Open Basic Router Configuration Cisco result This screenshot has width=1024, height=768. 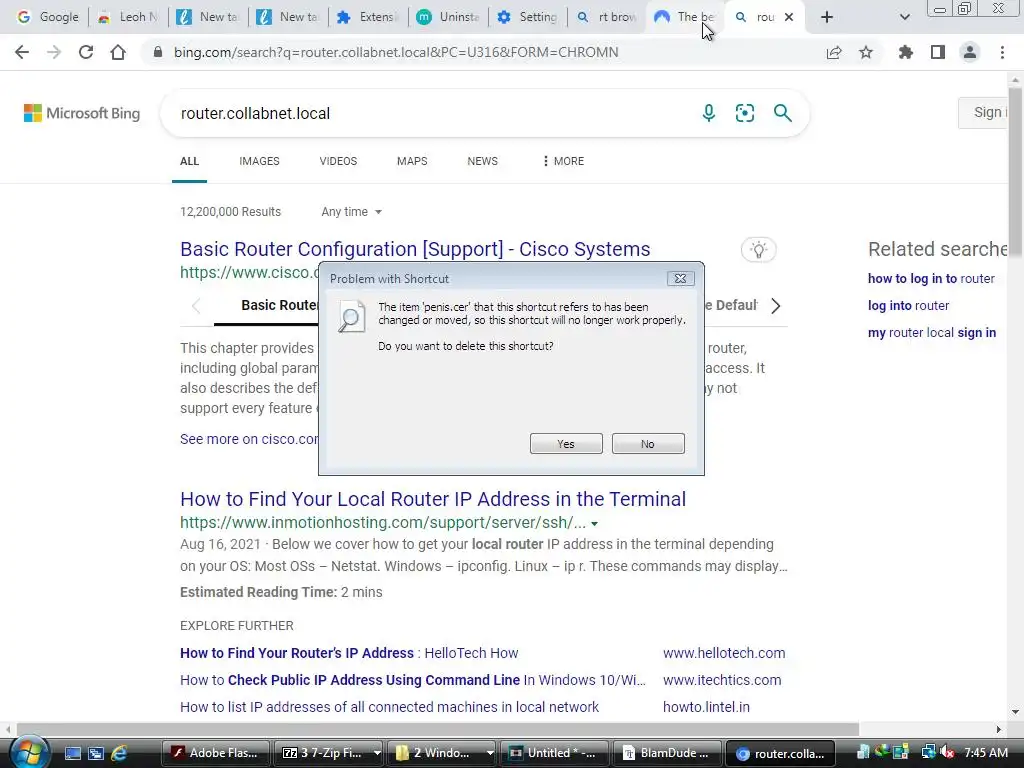(415, 249)
